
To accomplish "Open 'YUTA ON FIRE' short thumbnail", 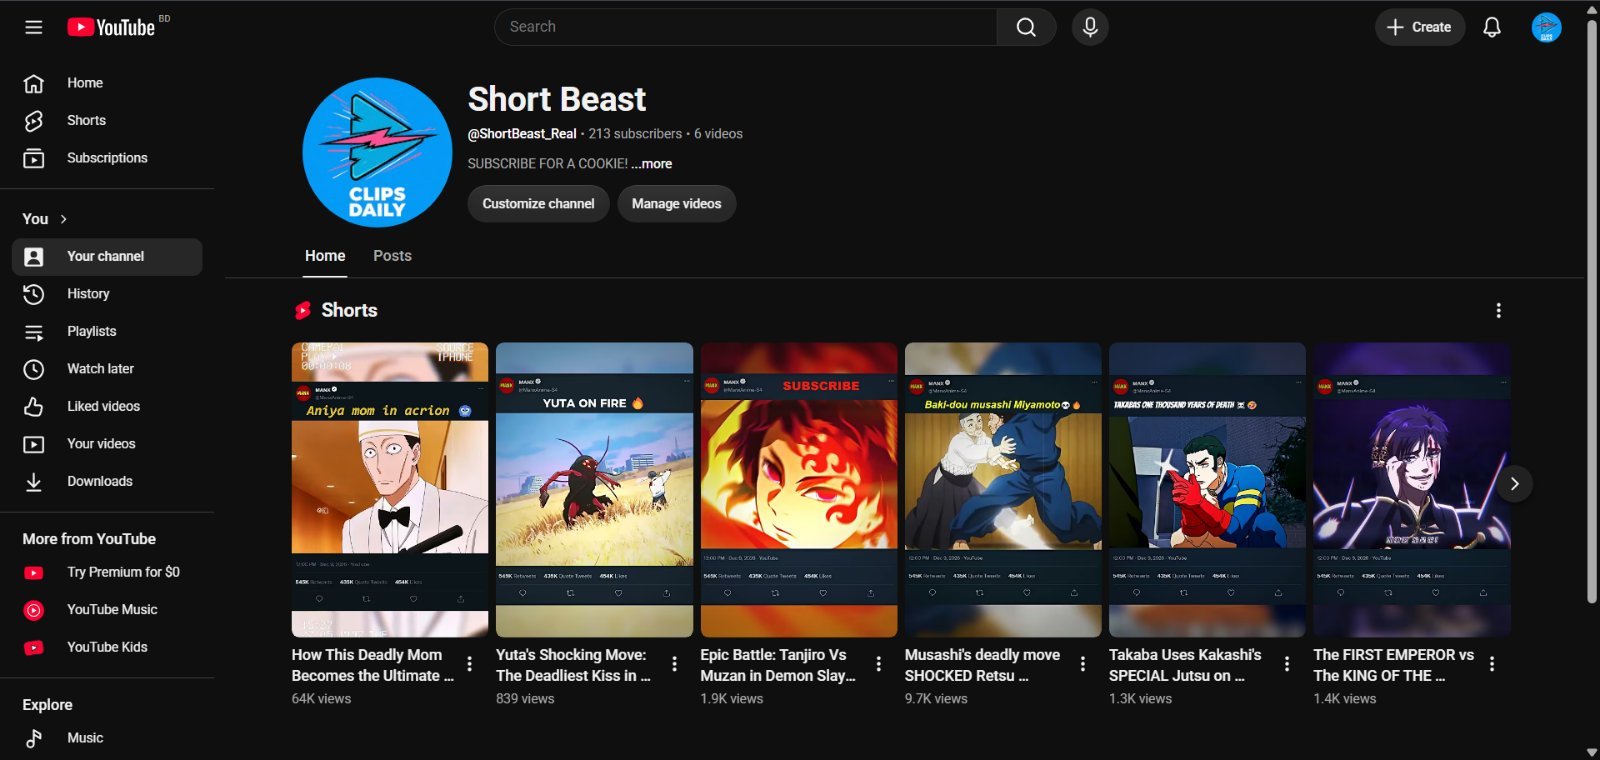I will pos(594,490).
